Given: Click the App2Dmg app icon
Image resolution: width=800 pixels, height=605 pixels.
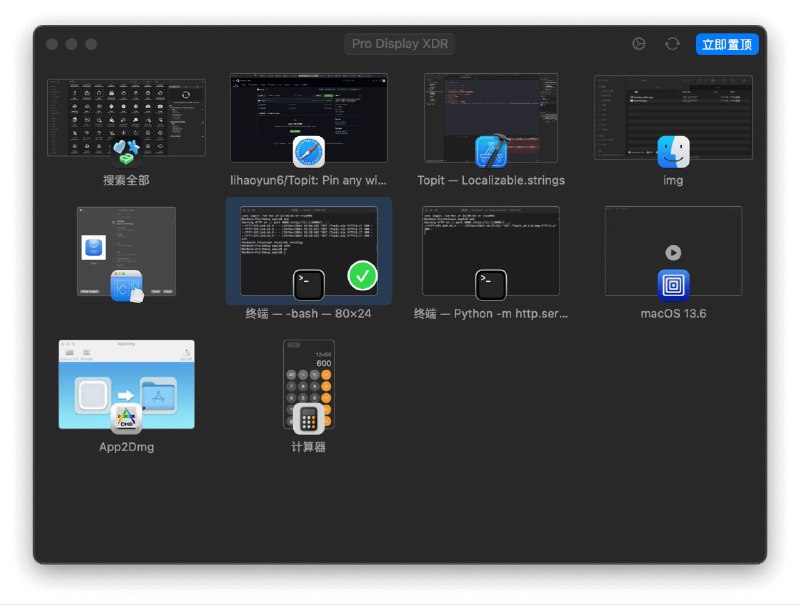Looking at the screenshot, I should (126, 418).
